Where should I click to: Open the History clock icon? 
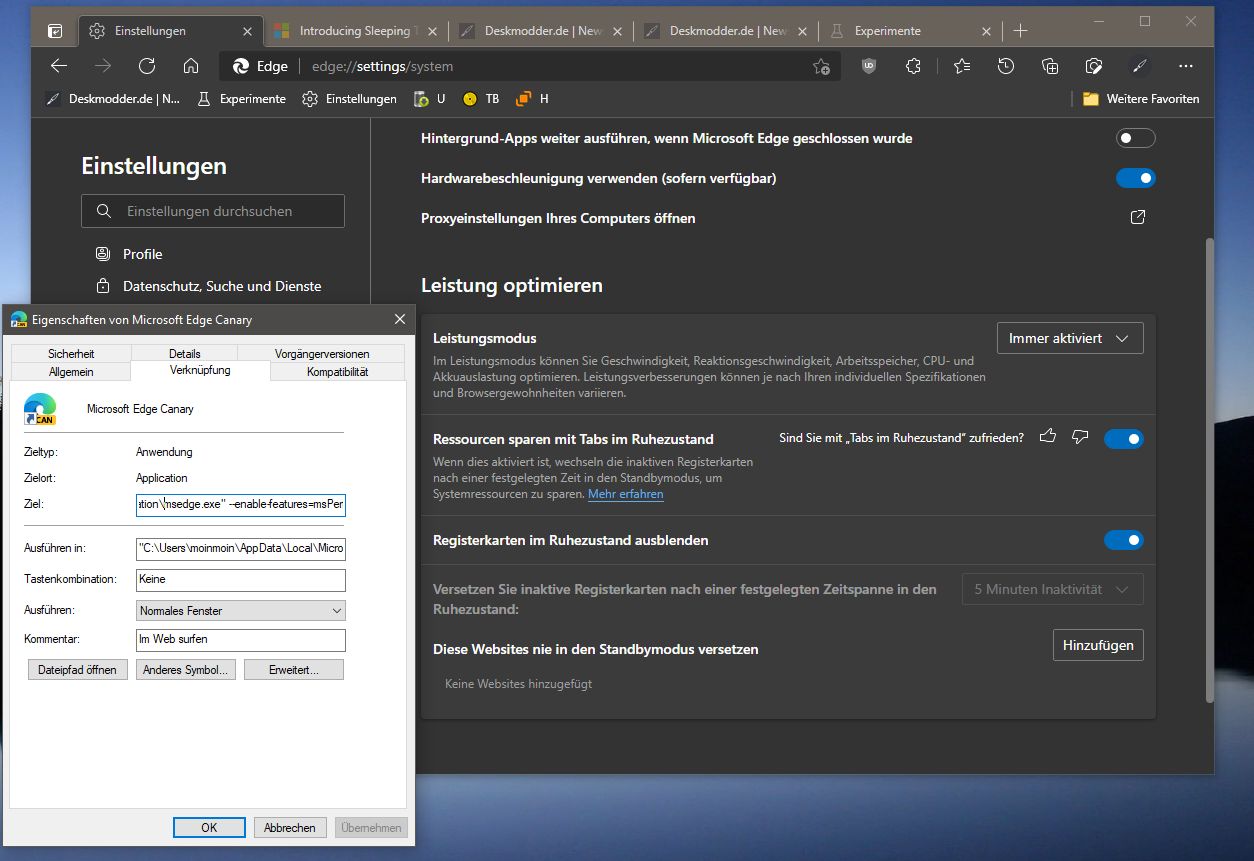point(1006,66)
